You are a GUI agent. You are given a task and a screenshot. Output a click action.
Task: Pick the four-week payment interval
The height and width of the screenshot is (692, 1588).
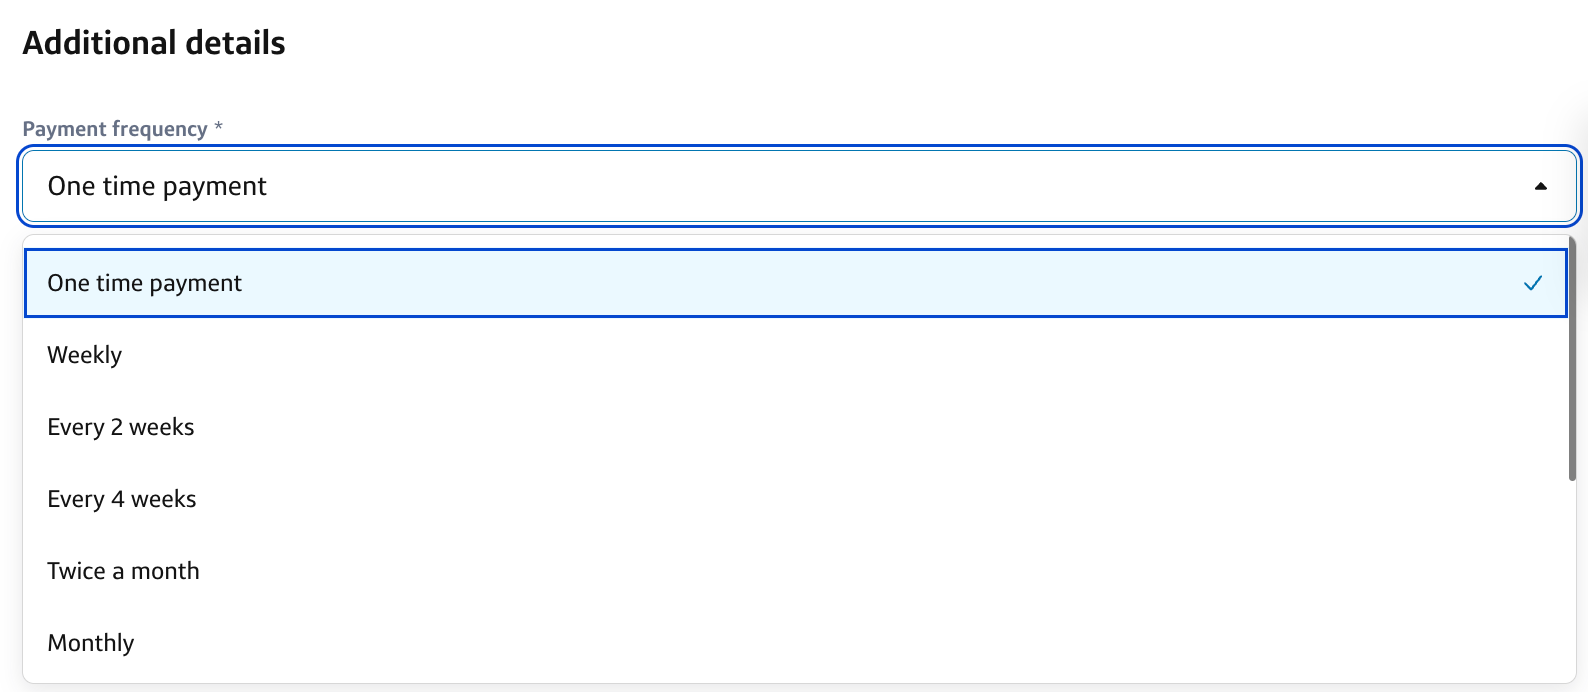(122, 500)
